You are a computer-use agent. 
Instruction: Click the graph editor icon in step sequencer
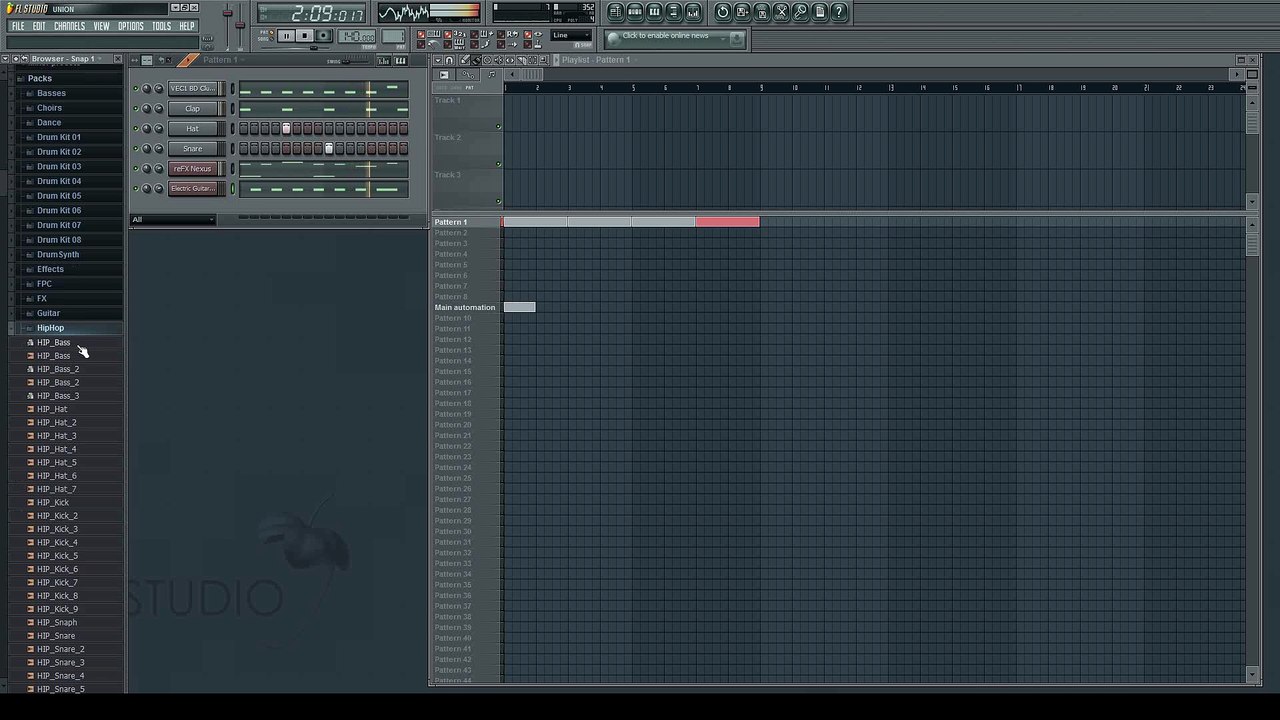[383, 60]
